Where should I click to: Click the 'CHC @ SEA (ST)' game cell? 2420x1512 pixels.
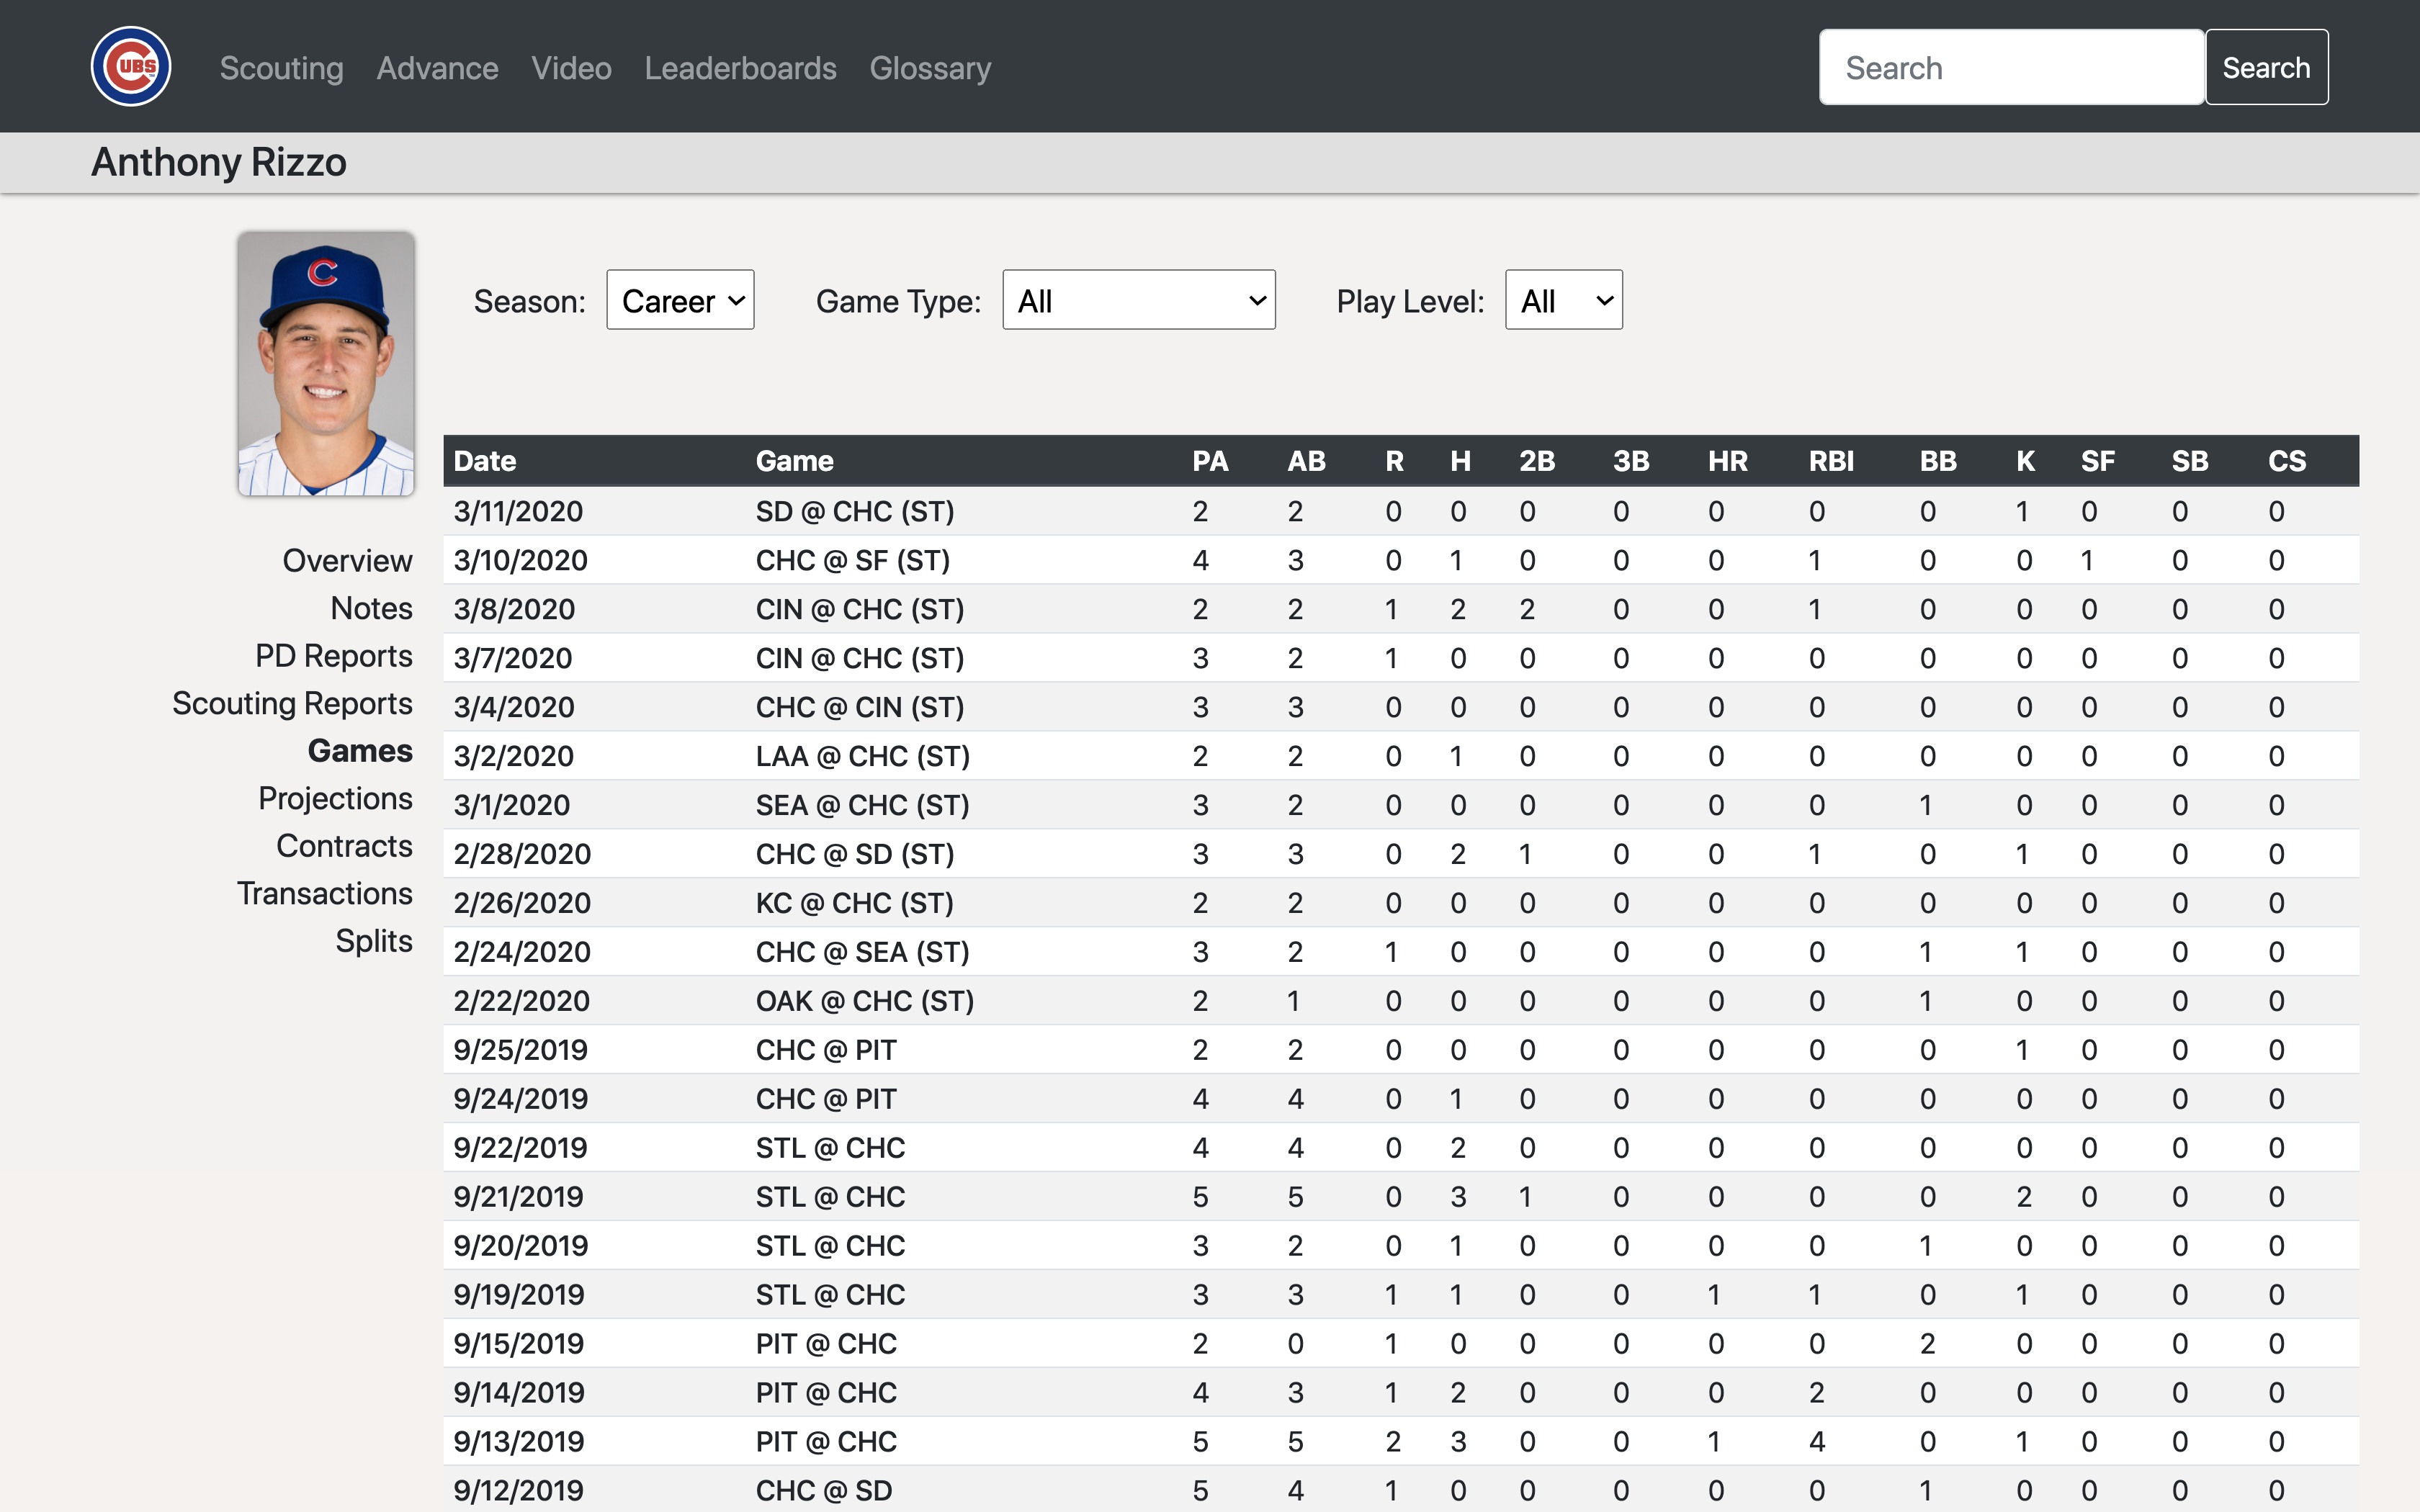pos(863,952)
